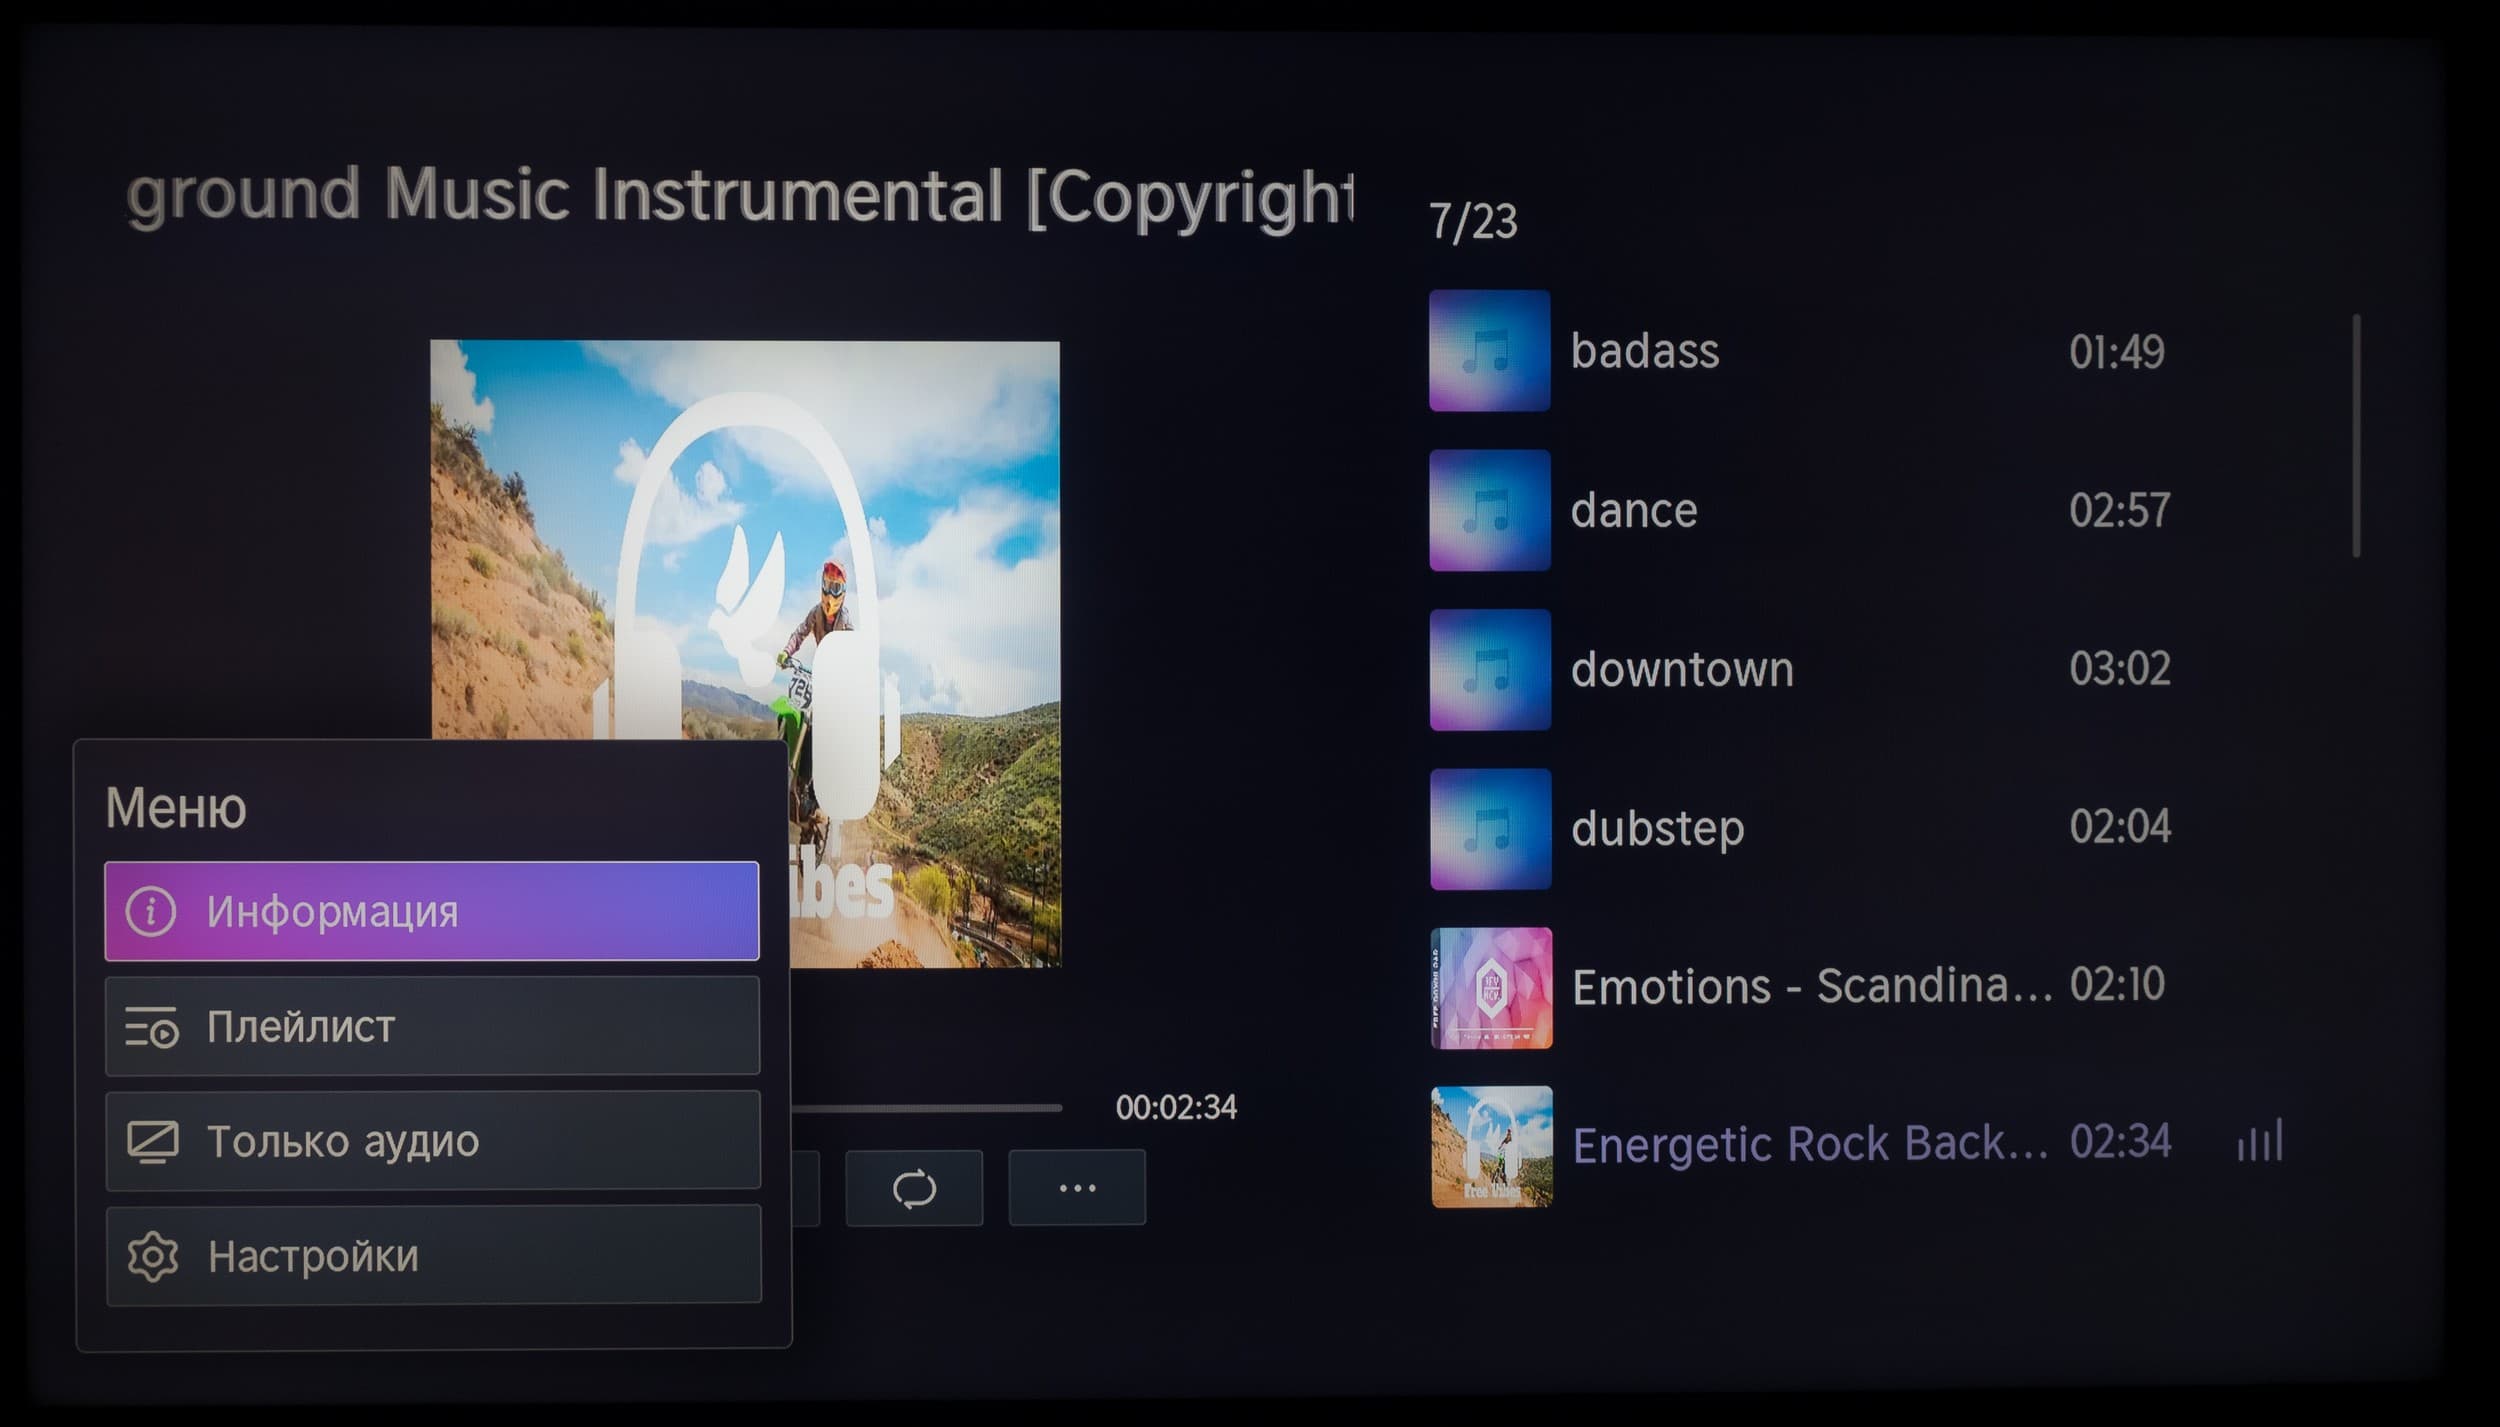
Task: Select the dance track thumbnail
Action: pos(1489,510)
